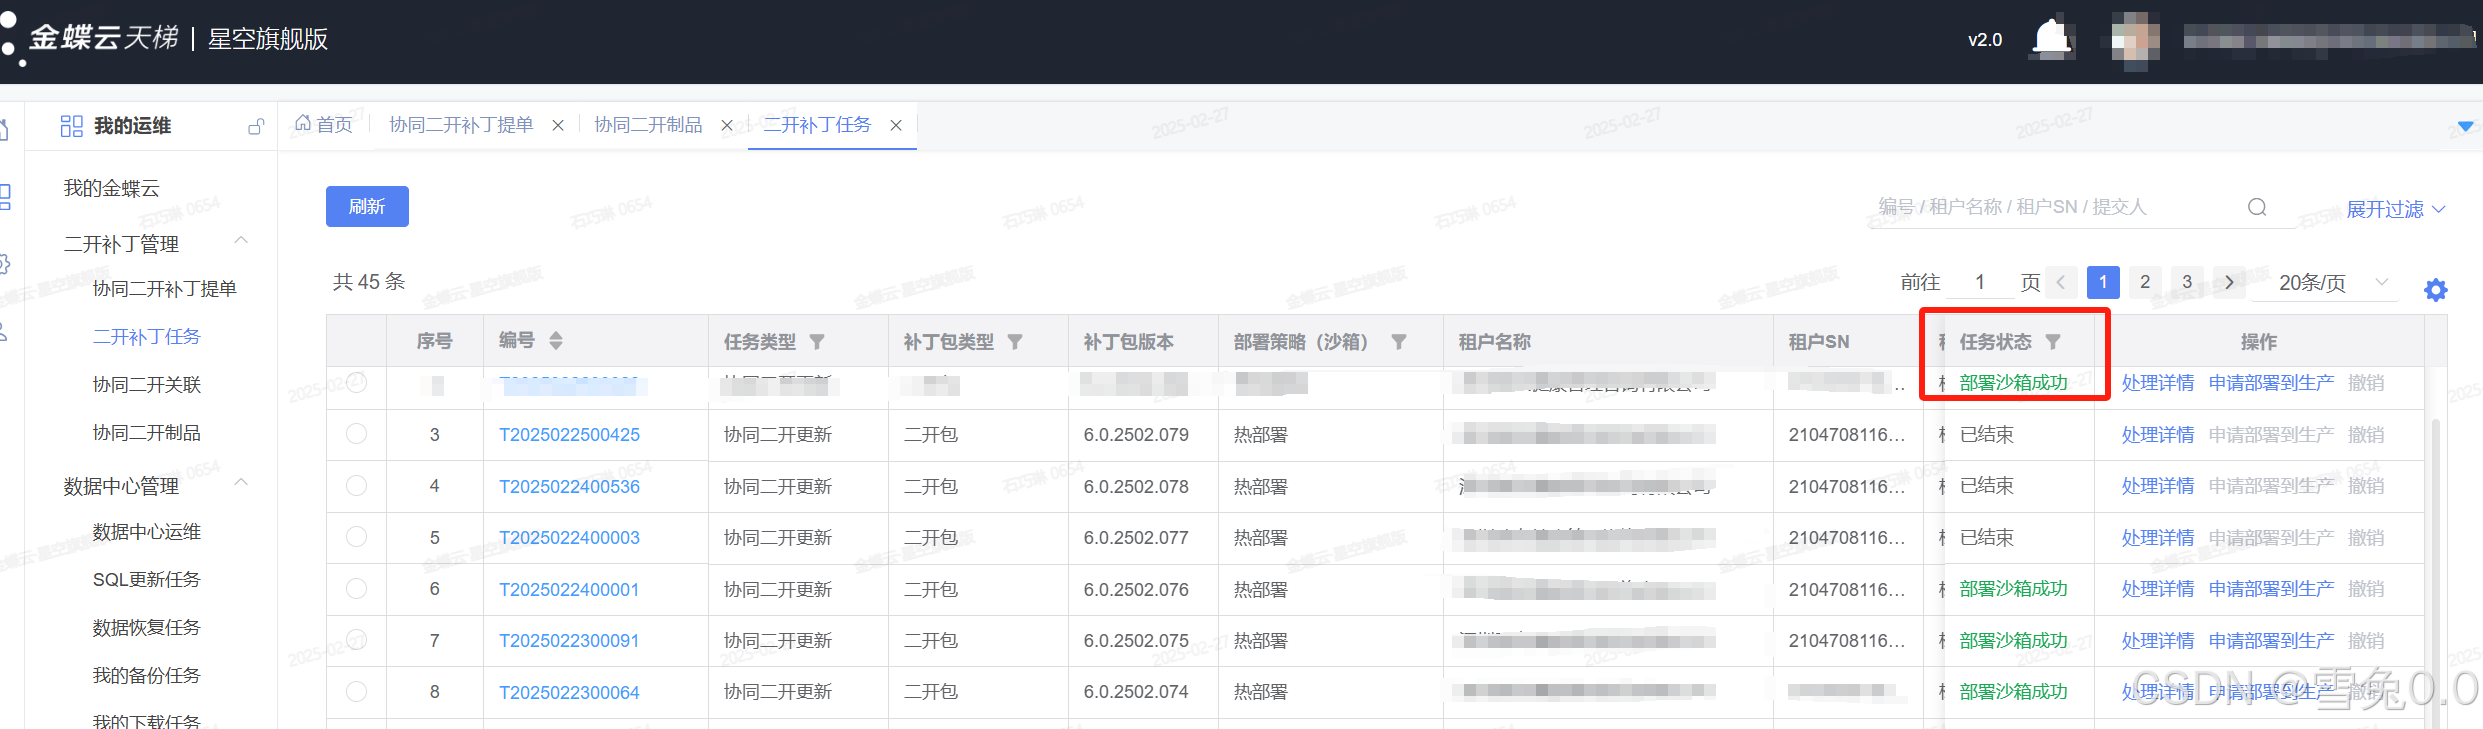Image resolution: width=2483 pixels, height=729 pixels.
Task: Open task T2025022500425 link
Action: click(569, 435)
